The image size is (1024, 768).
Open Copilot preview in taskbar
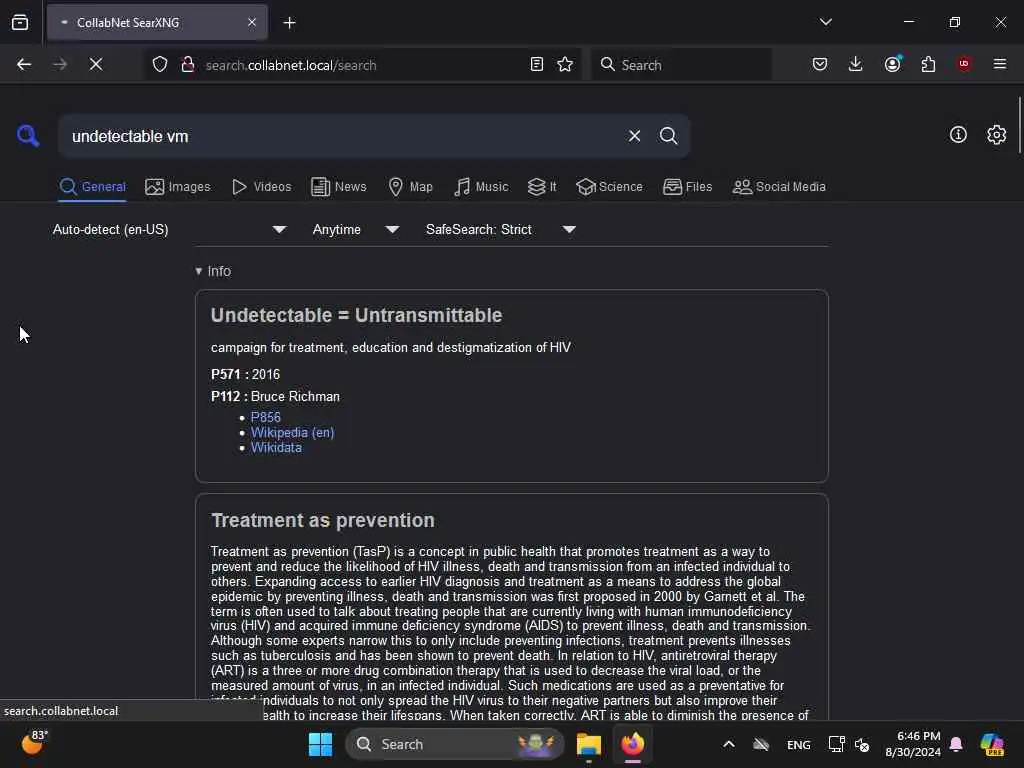pyautogui.click(x=992, y=744)
